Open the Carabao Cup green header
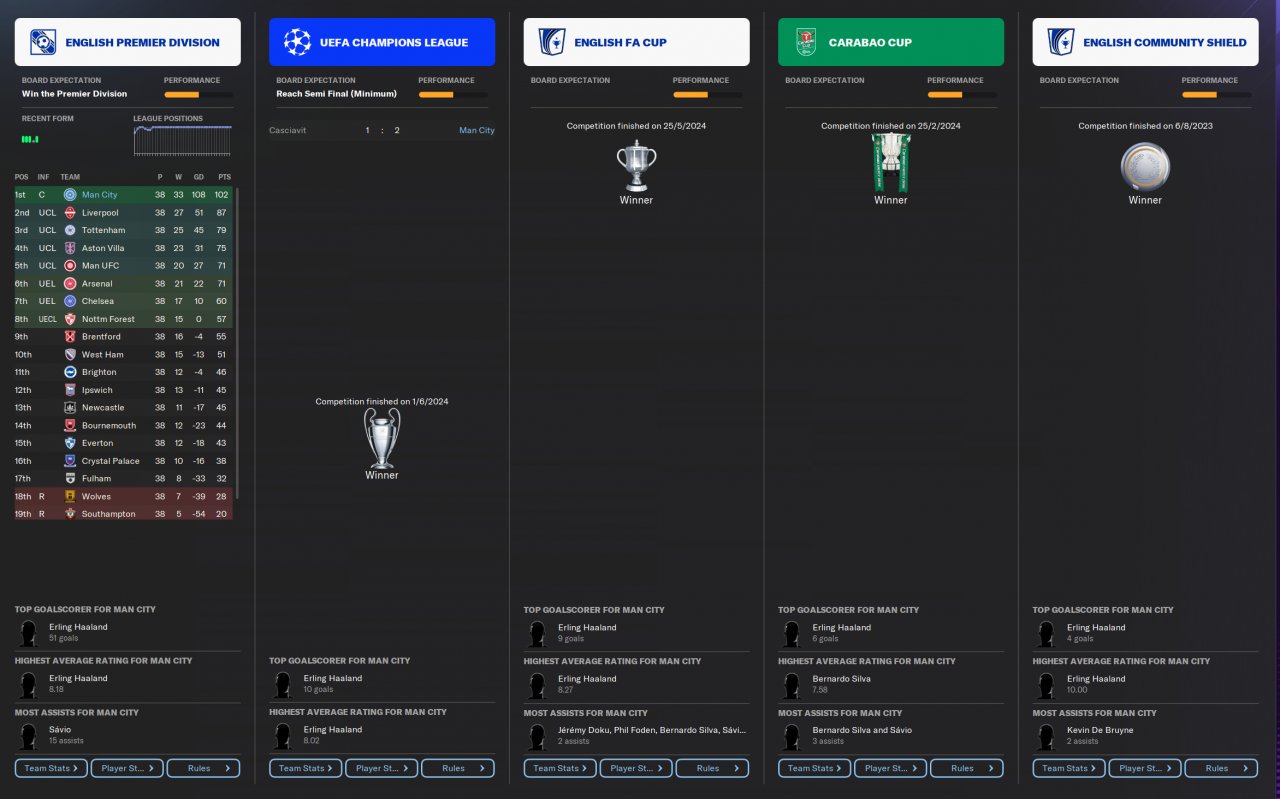The image size is (1280, 799). coord(891,42)
